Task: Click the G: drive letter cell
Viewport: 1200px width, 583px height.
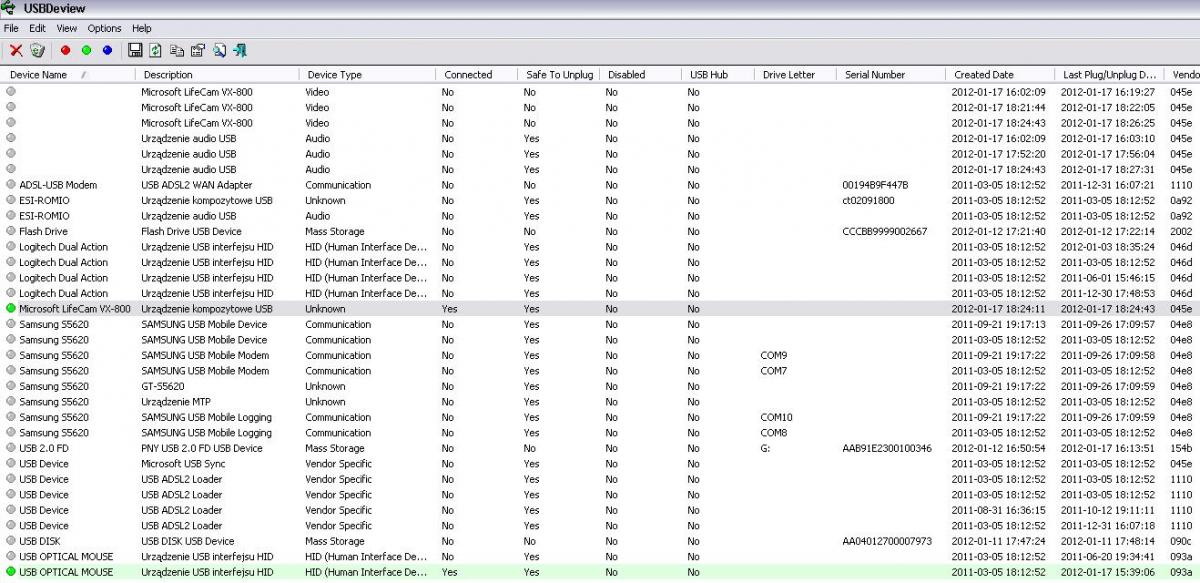Action: (x=766, y=448)
